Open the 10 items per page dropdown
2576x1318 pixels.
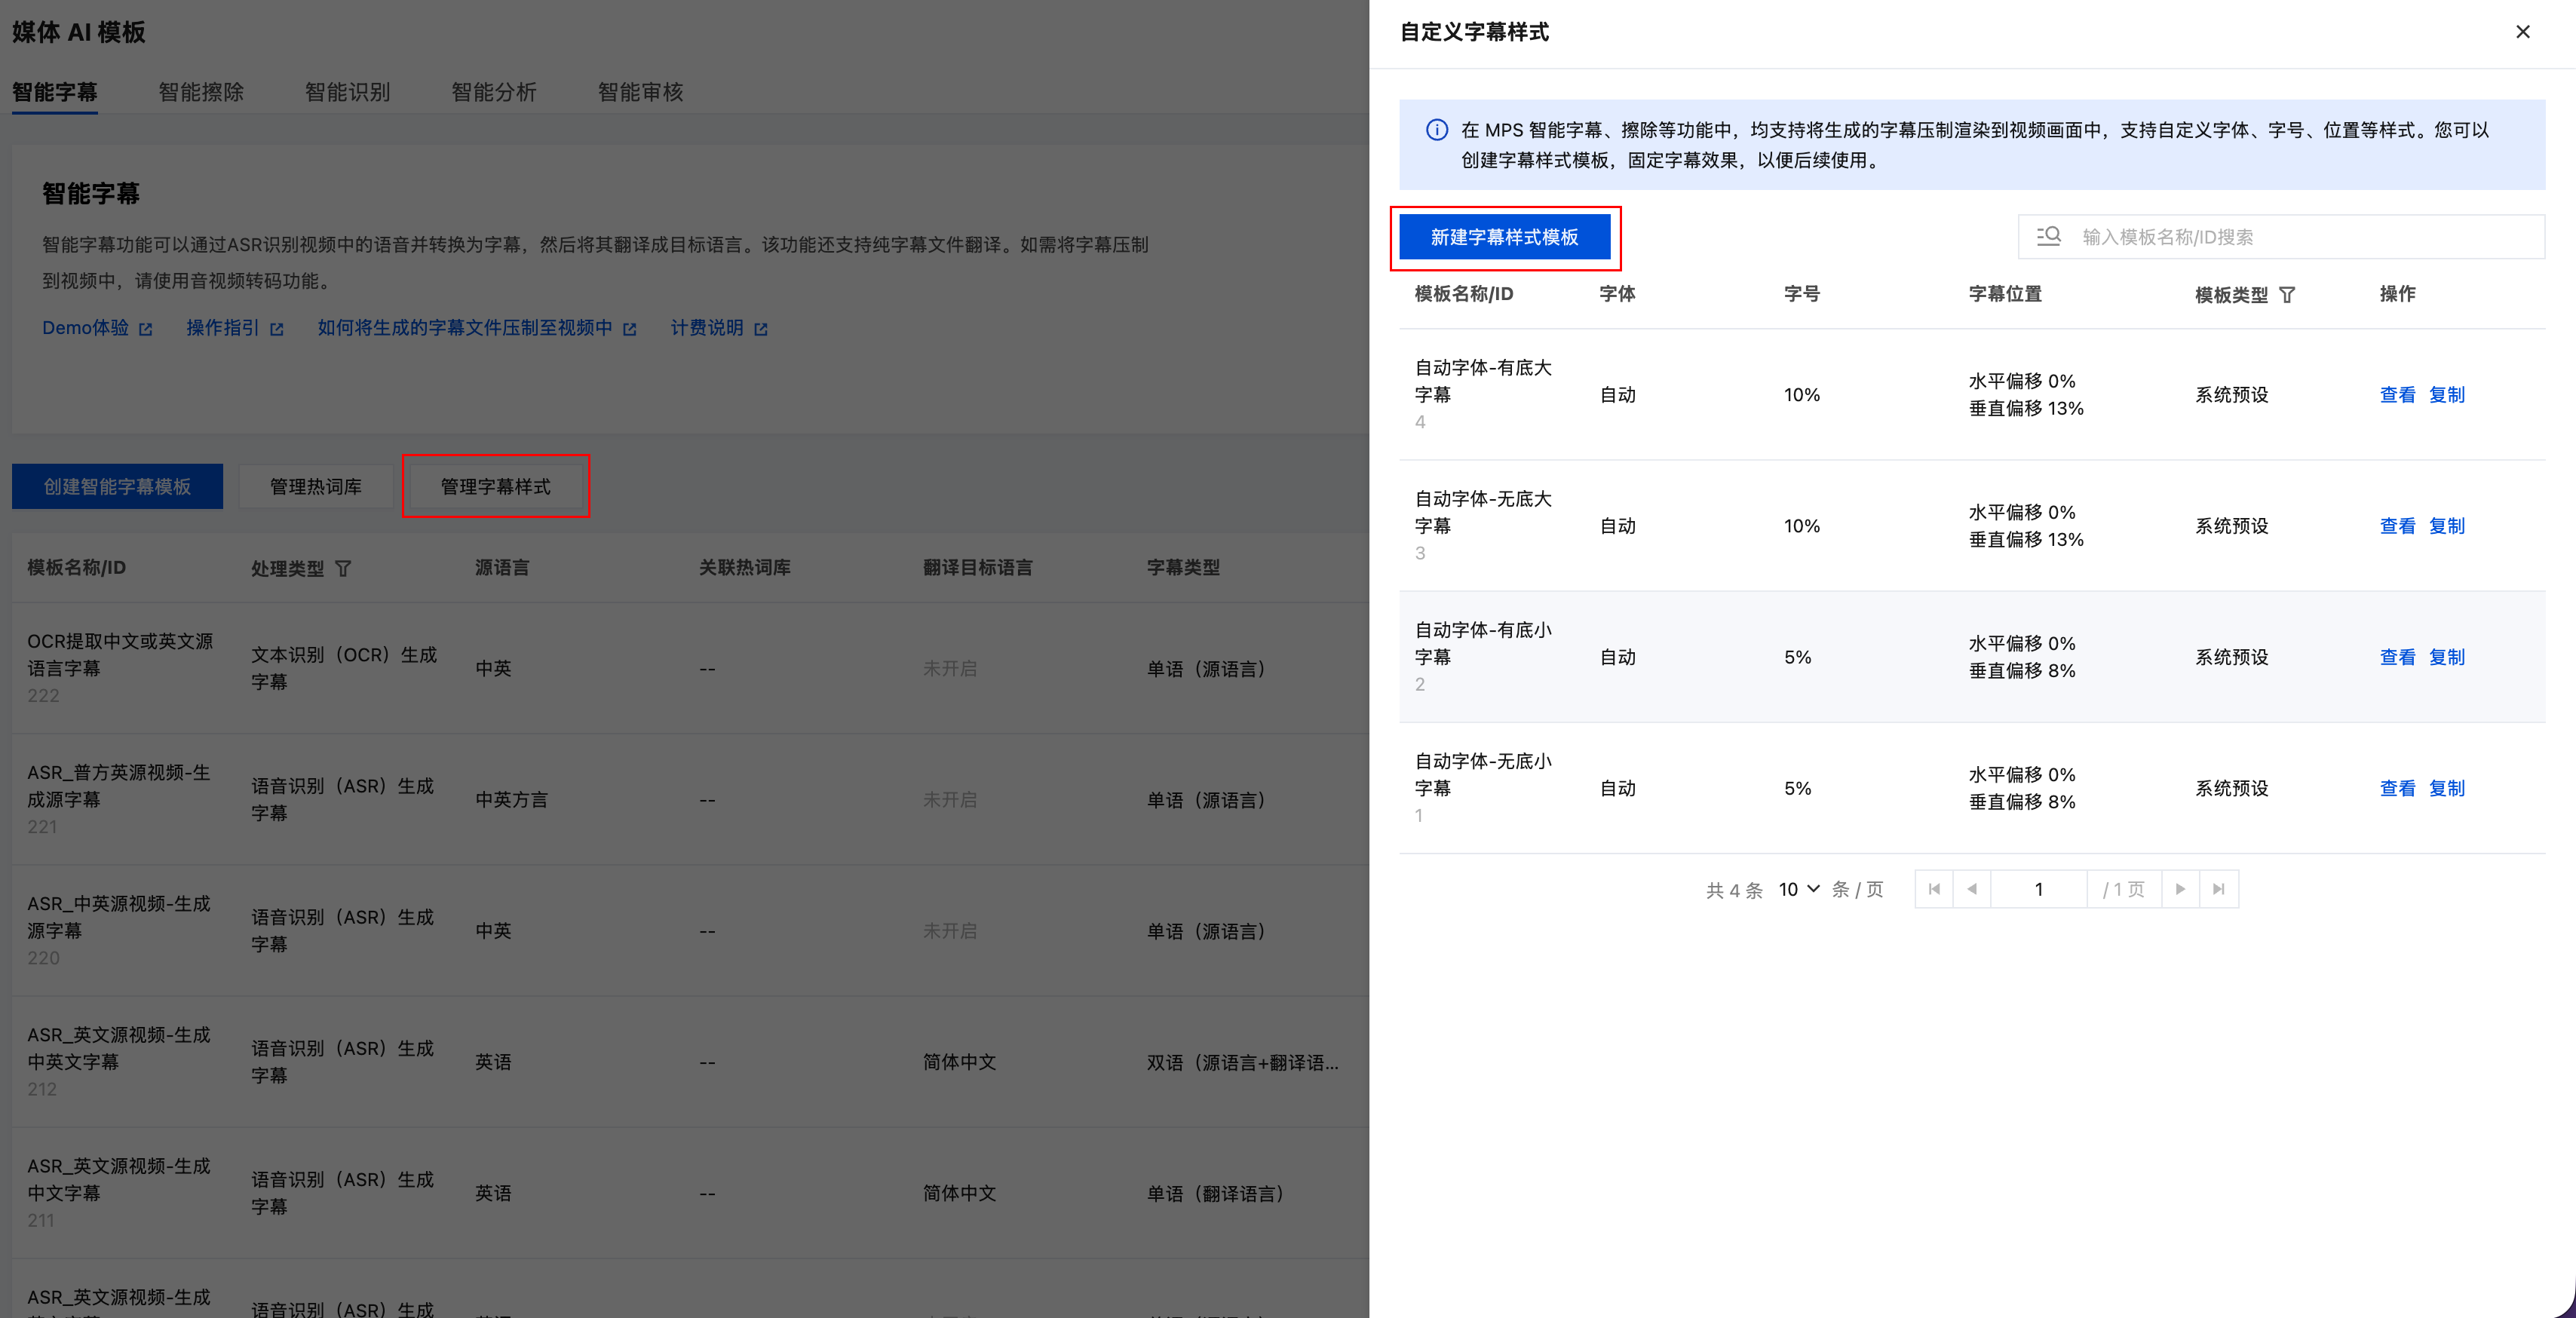1798,889
